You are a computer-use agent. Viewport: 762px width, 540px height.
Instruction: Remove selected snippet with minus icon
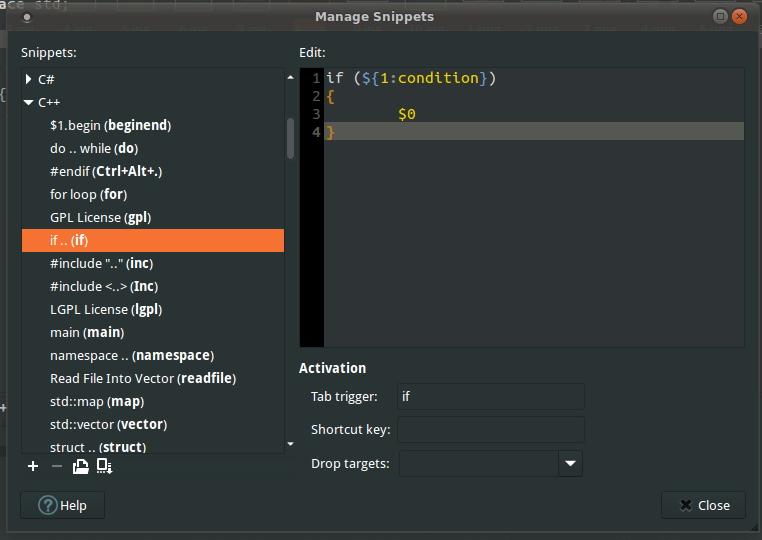pos(57,466)
